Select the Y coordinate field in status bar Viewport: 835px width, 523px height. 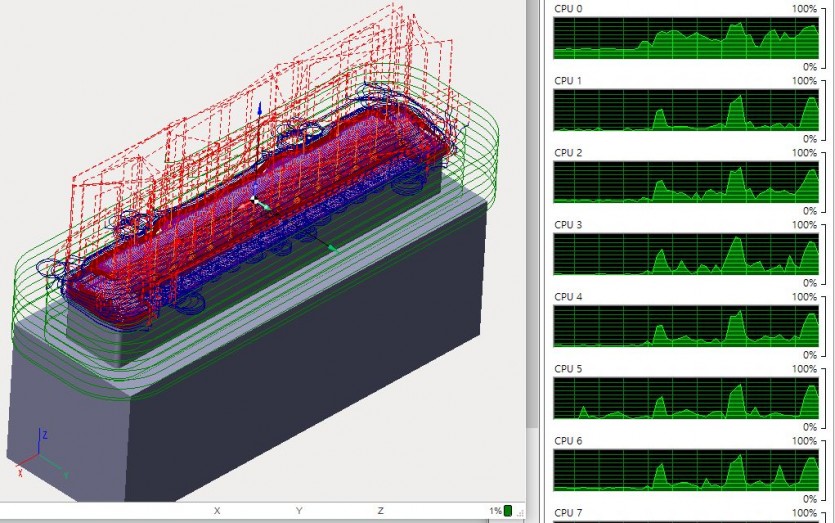(299, 511)
